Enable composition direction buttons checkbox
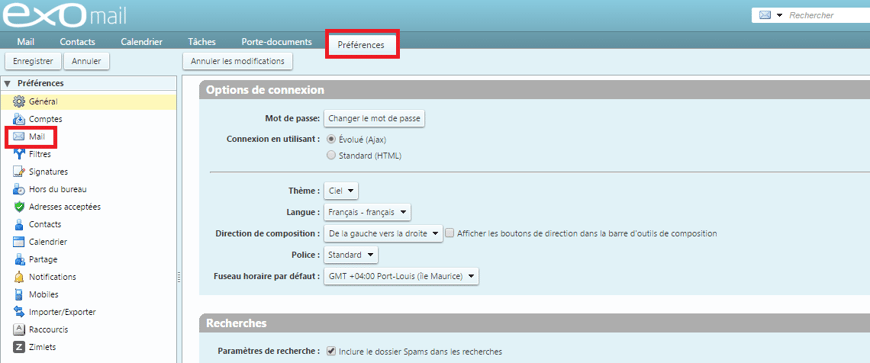This screenshot has height=363, width=870. (450, 234)
